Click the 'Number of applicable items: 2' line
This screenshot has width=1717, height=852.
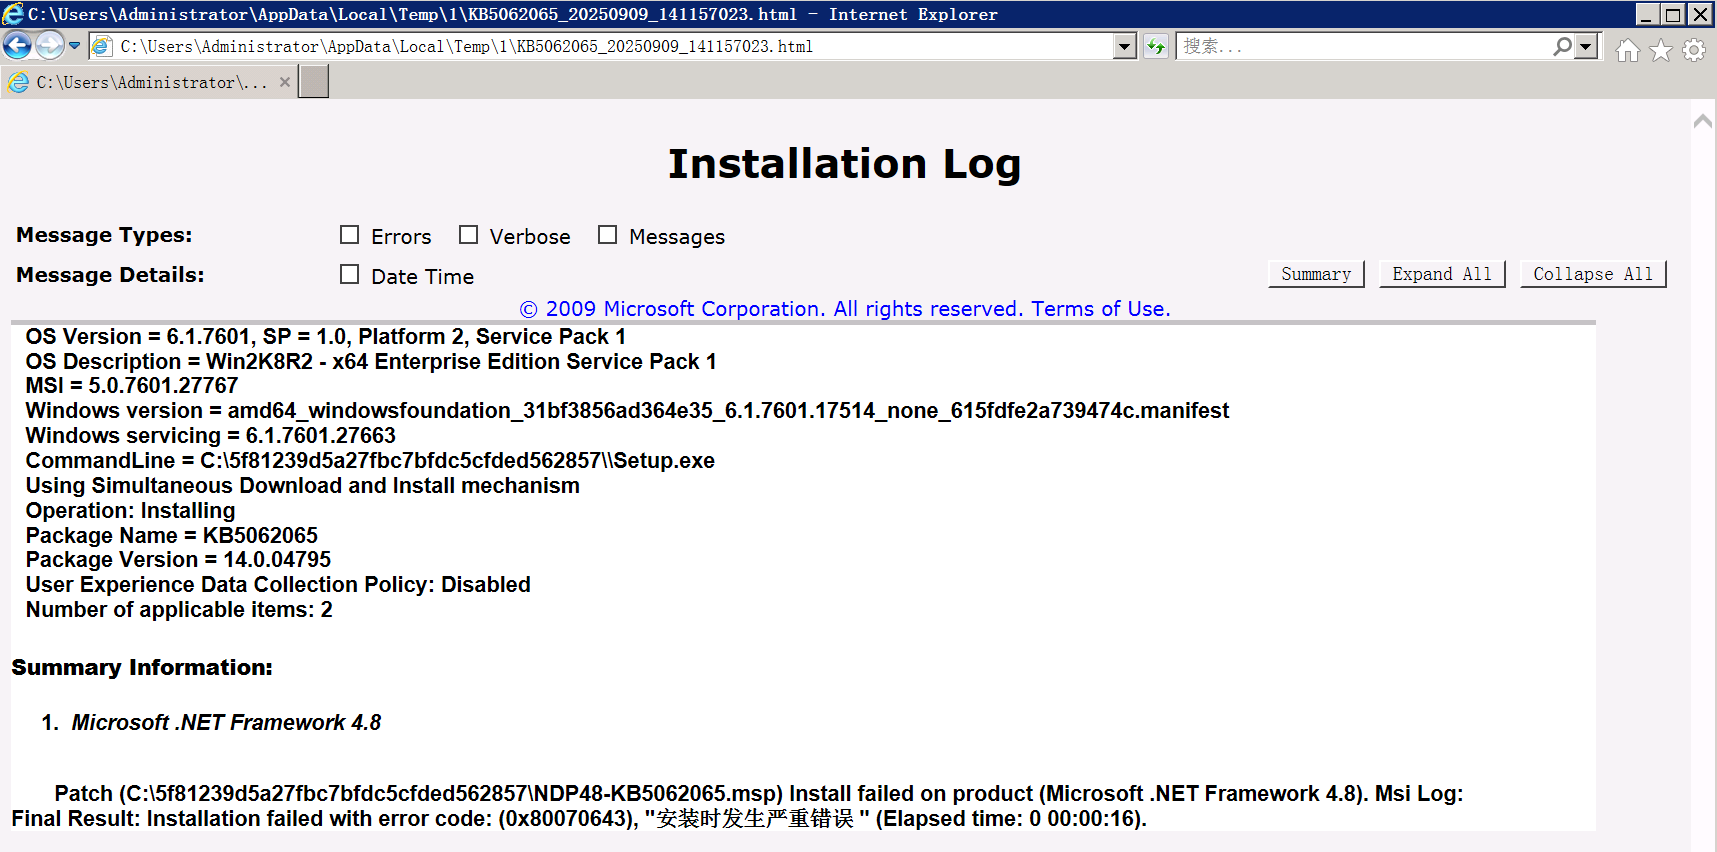[x=179, y=610]
